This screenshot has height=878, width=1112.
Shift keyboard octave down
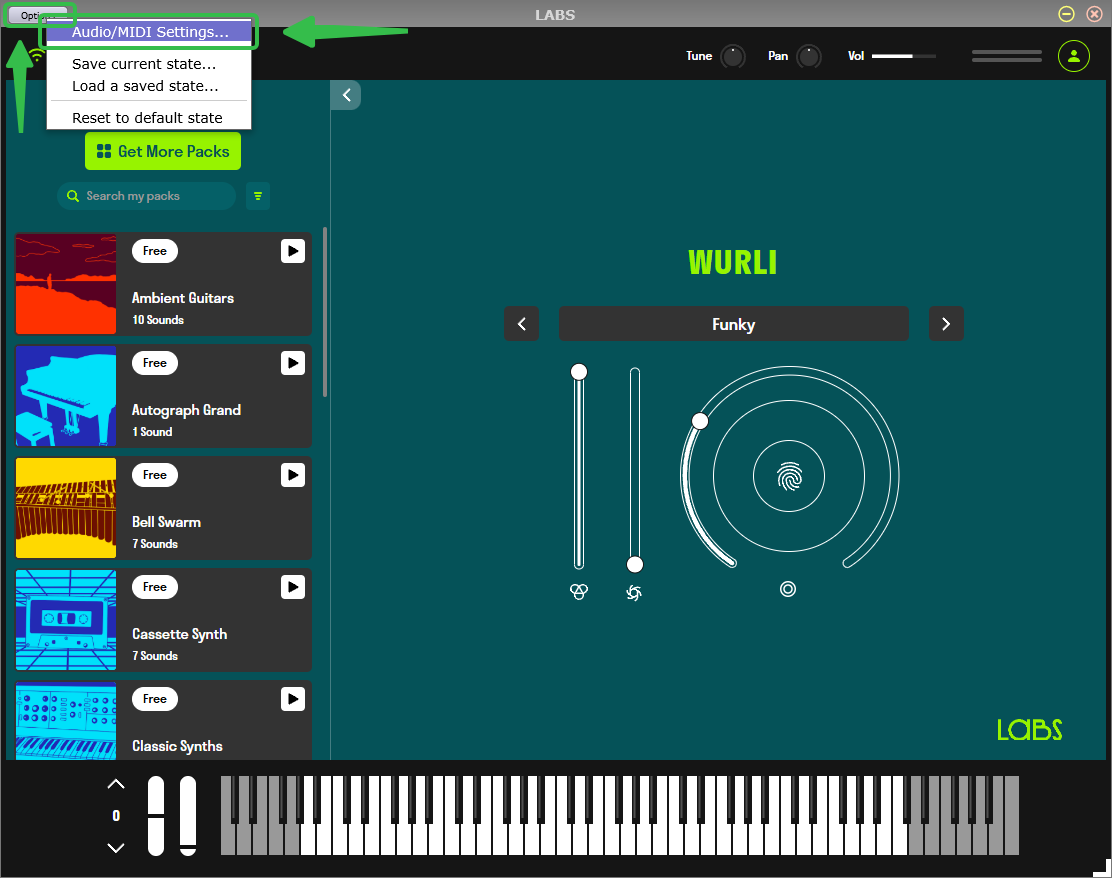click(x=116, y=848)
